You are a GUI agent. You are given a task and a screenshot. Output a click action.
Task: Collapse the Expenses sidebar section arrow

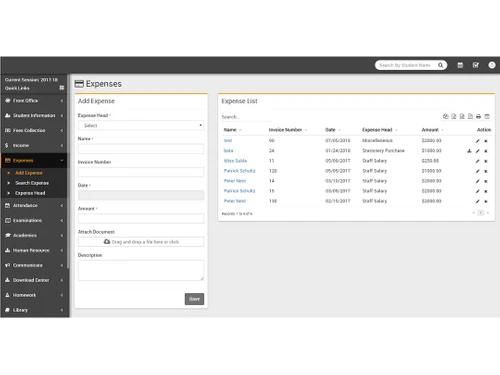[62, 160]
